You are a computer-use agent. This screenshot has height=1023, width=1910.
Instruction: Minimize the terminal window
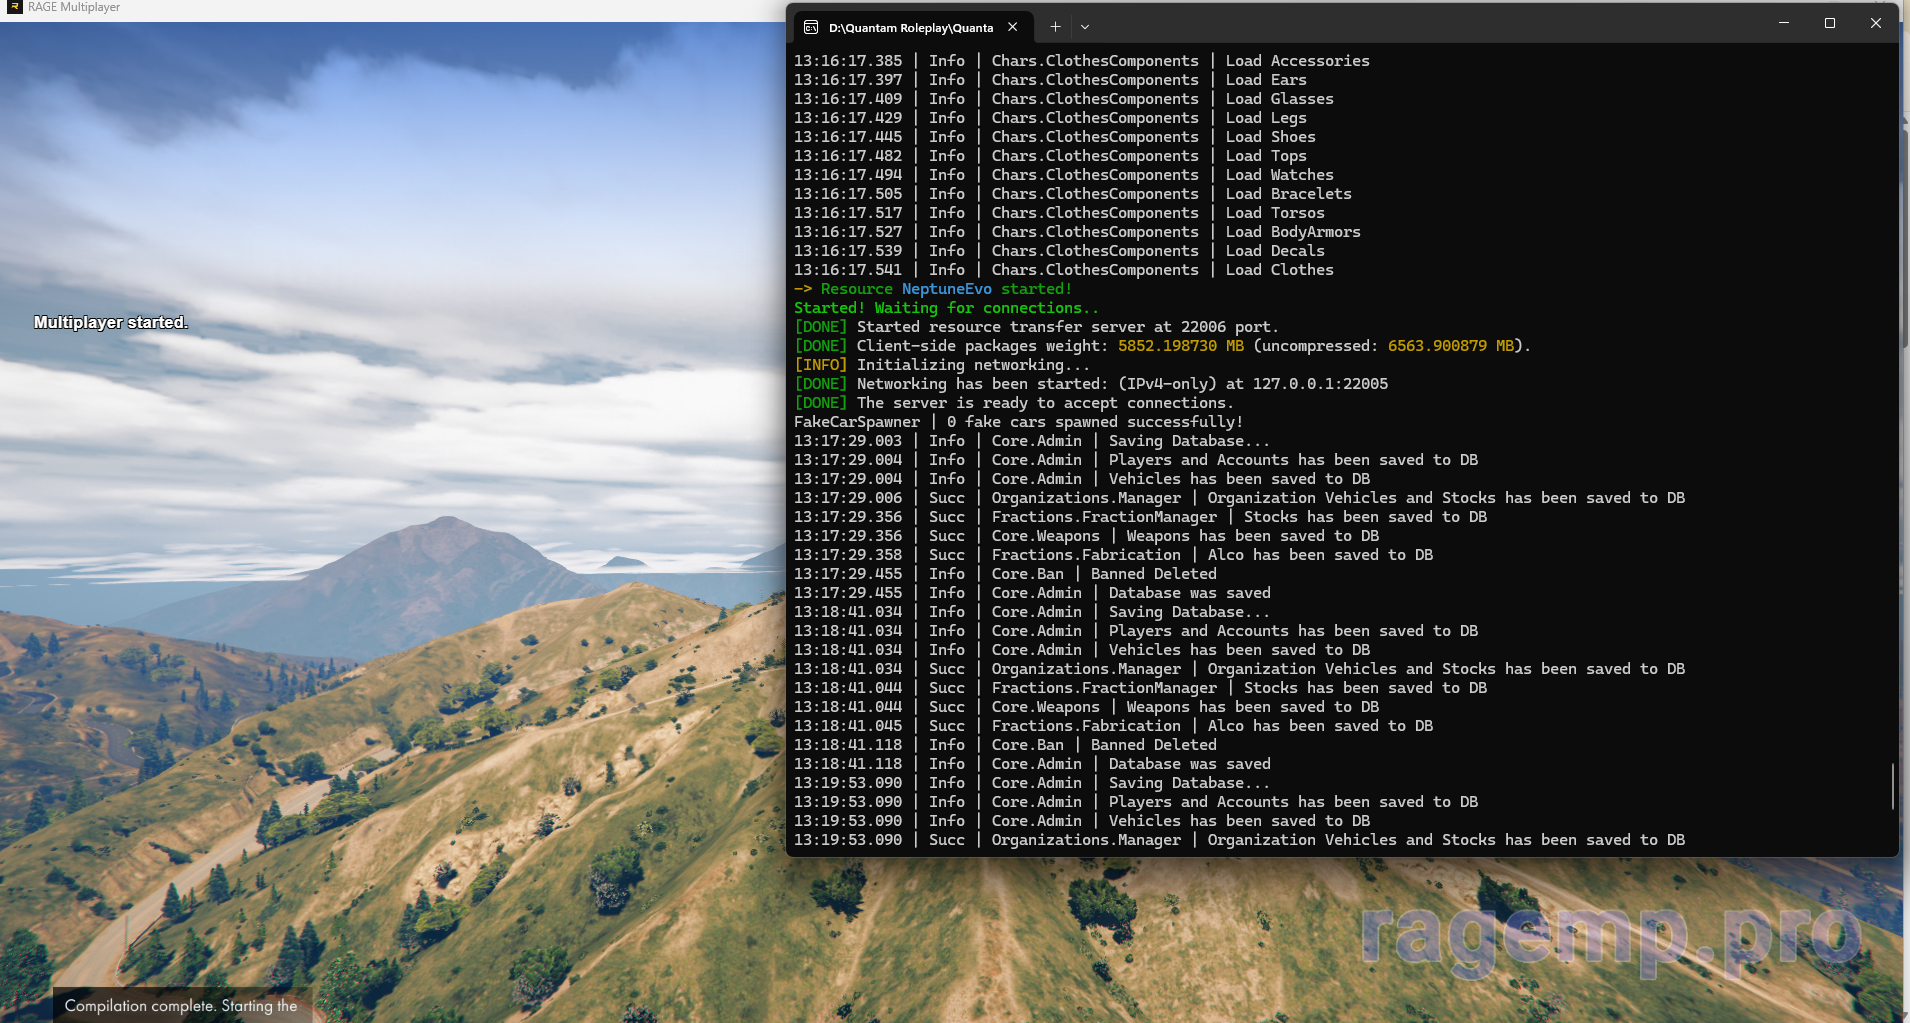1783,23
